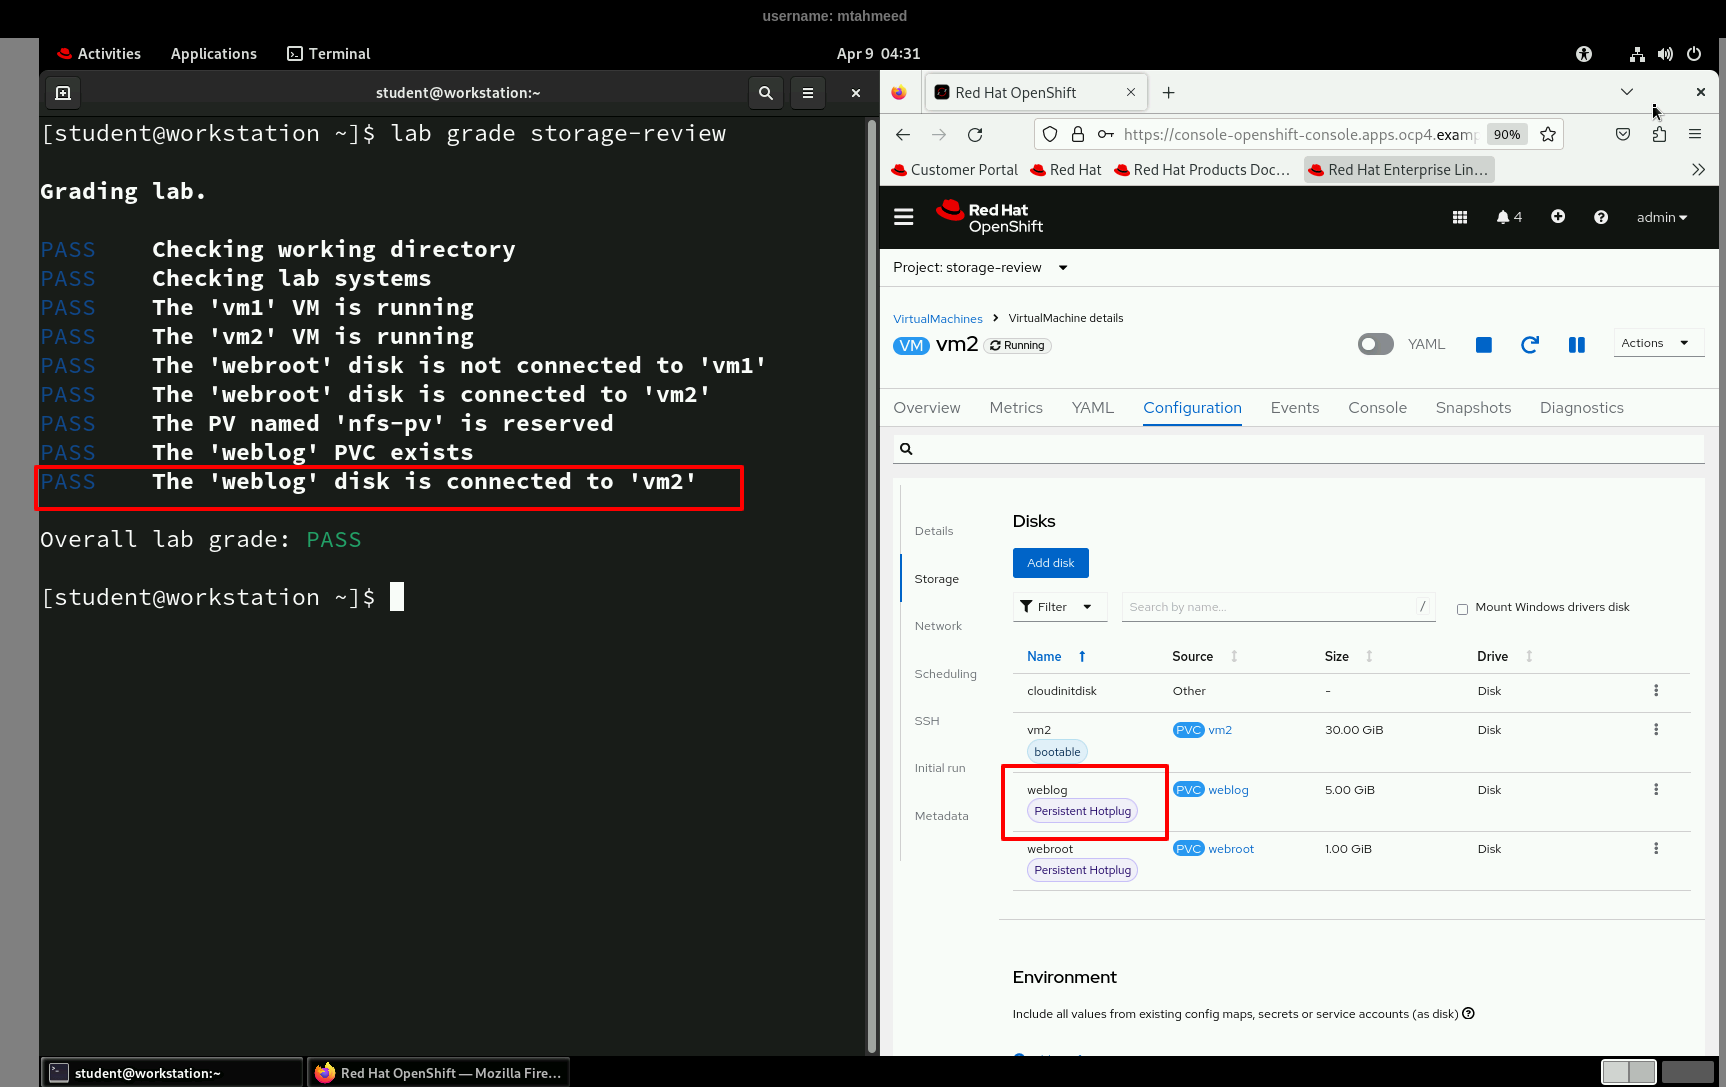This screenshot has height=1087, width=1726.
Task: Click the Add disk button
Action: coord(1051,563)
